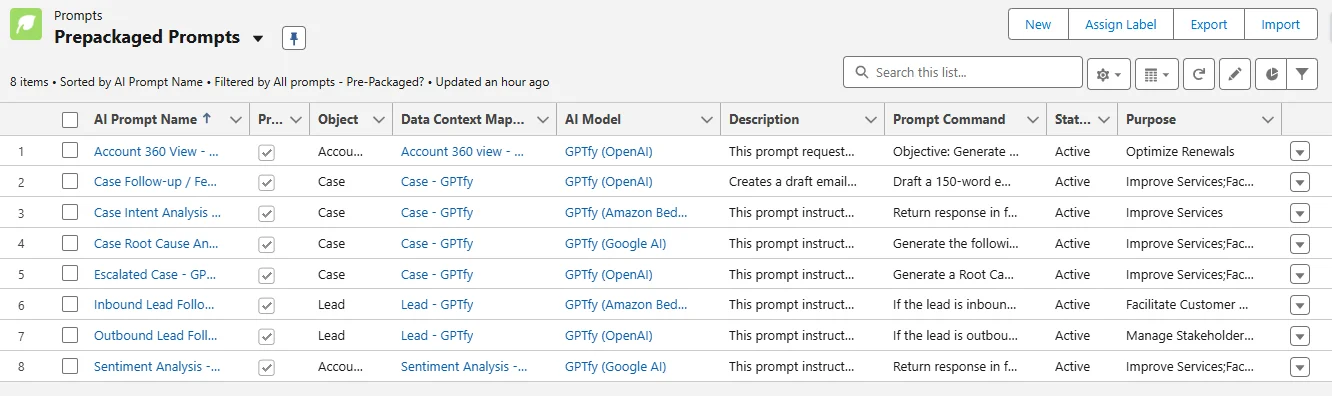Image resolution: width=1332 pixels, height=396 pixels.
Task: Tick row checkbox for Sentiment Analysis prompt
Action: [70, 367]
